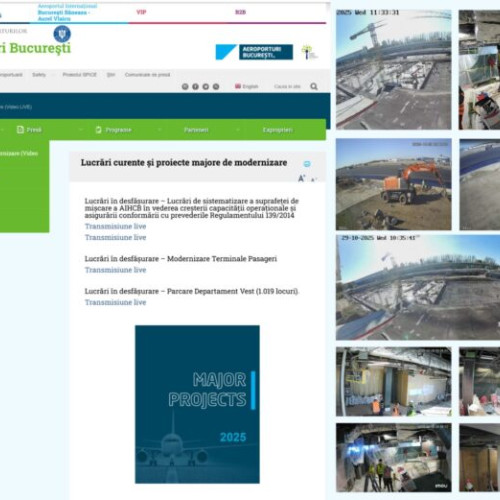Open the Presă menu item
This screenshot has height=500, width=500.
click(x=34, y=130)
